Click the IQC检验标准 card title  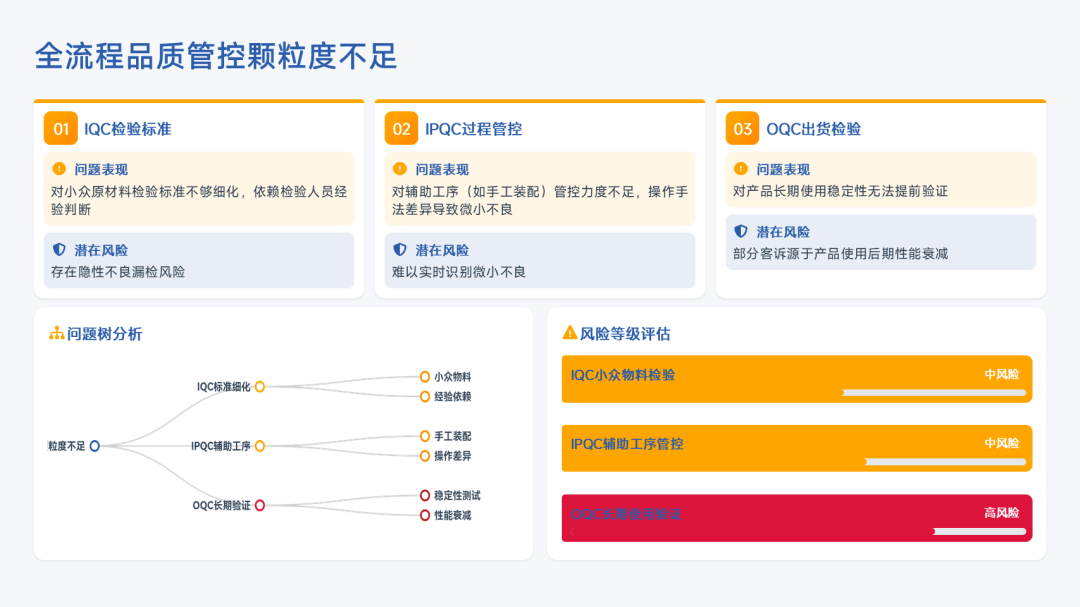point(128,129)
